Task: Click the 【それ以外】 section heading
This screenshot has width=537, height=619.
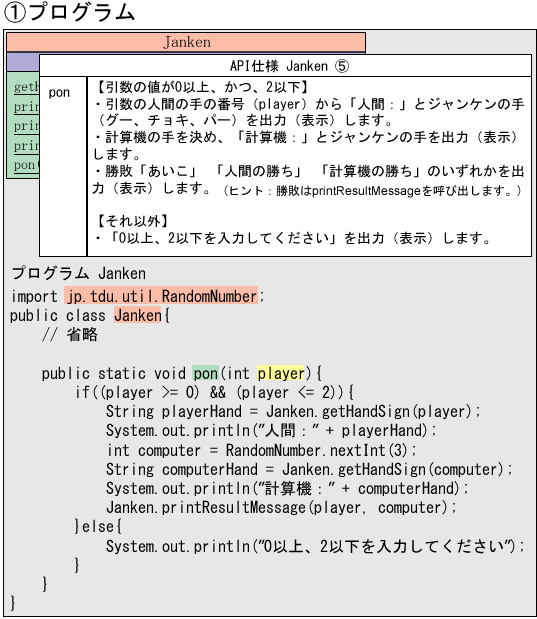Action: (x=133, y=221)
